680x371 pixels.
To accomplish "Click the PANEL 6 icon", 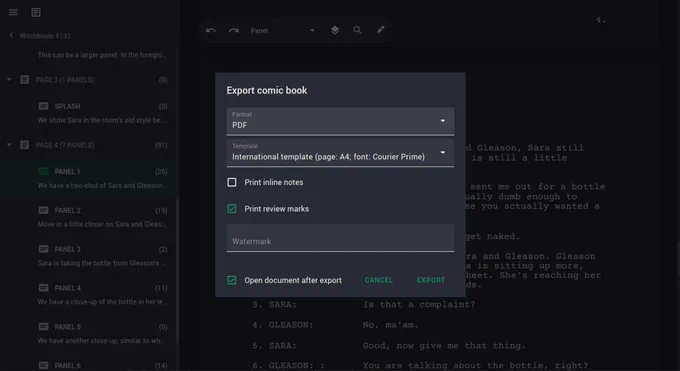I will [x=43, y=365].
